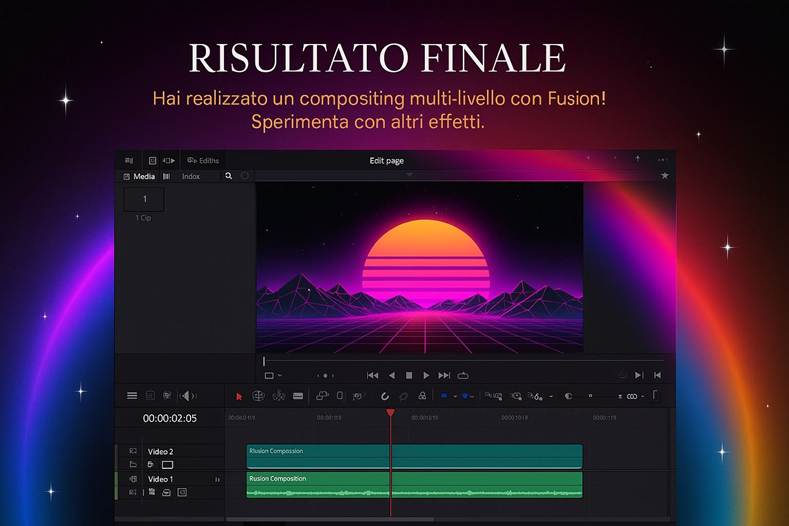Click the chain link icon at the toolbar's right
The image size is (789, 526).
tap(632, 397)
